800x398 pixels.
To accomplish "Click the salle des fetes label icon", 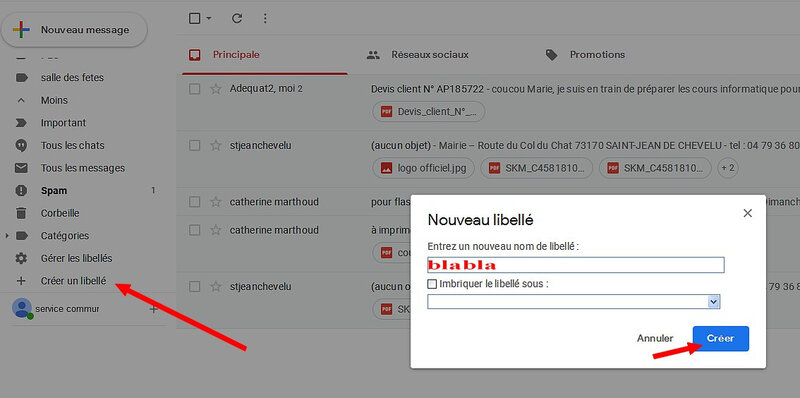I will click(21, 78).
